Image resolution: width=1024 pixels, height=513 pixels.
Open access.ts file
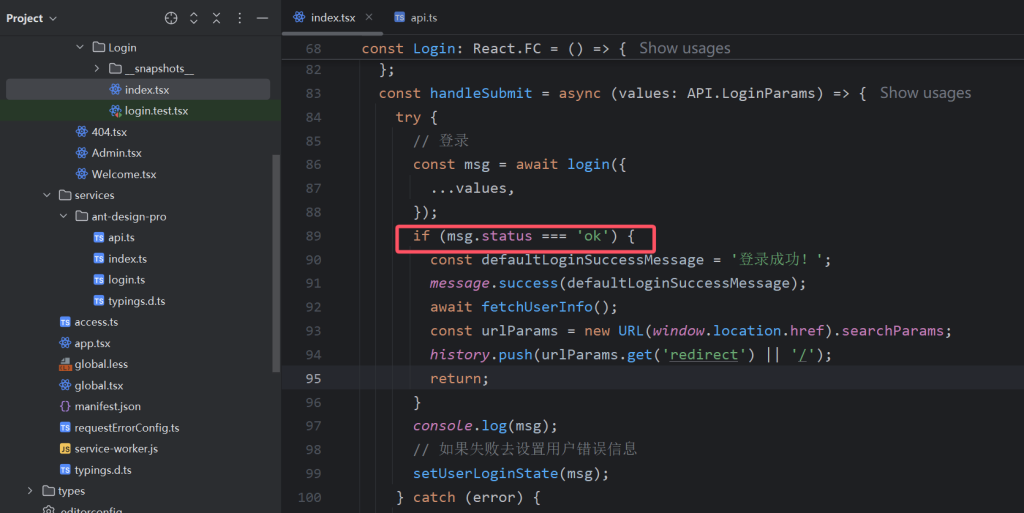click(x=96, y=322)
